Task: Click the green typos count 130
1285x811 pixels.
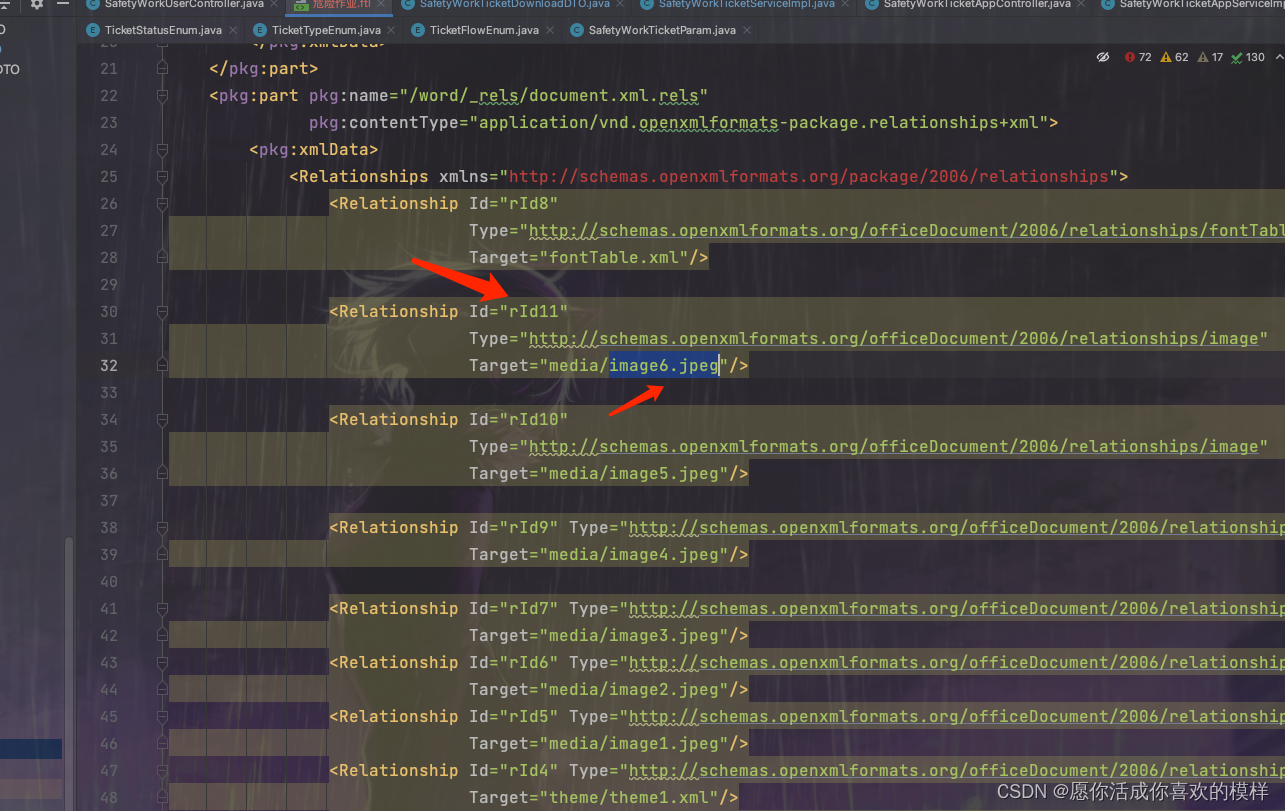Action: [1249, 57]
